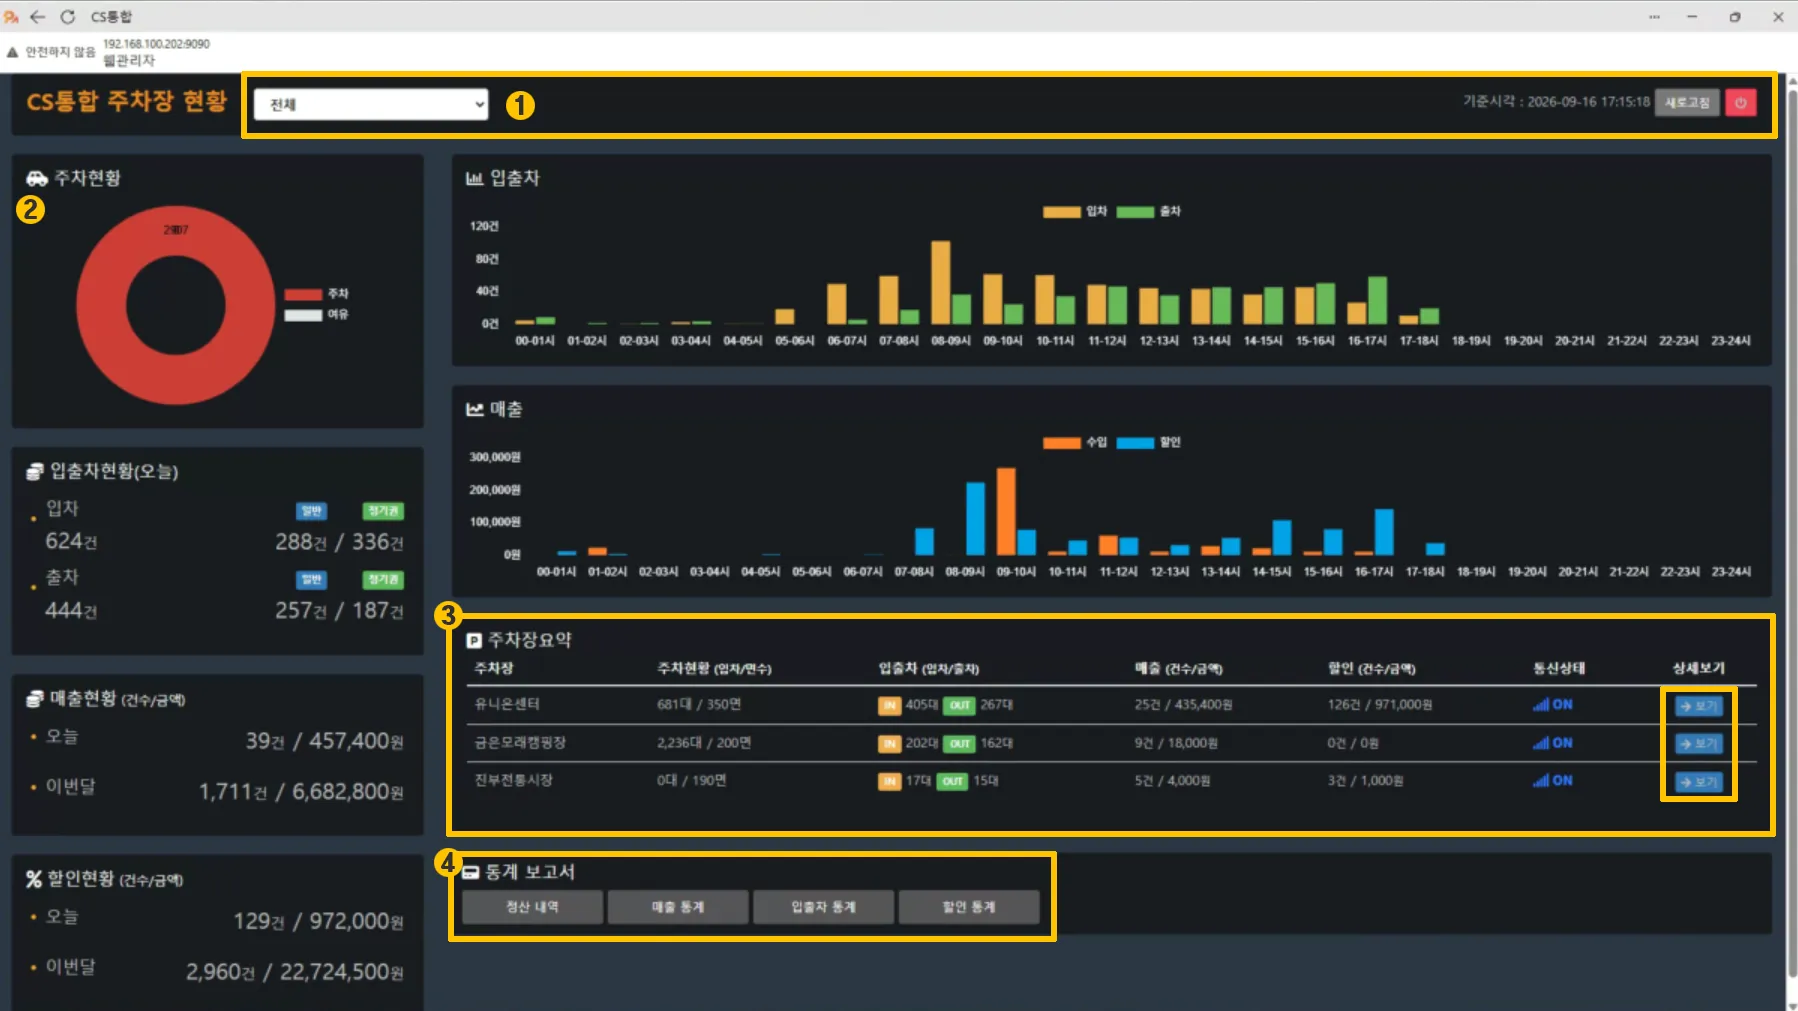Toggle white 여유 legend in donut chart

click(x=316, y=314)
